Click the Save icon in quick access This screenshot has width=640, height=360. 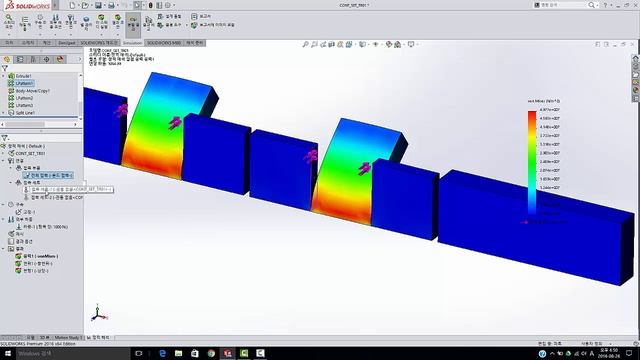coord(98,5)
